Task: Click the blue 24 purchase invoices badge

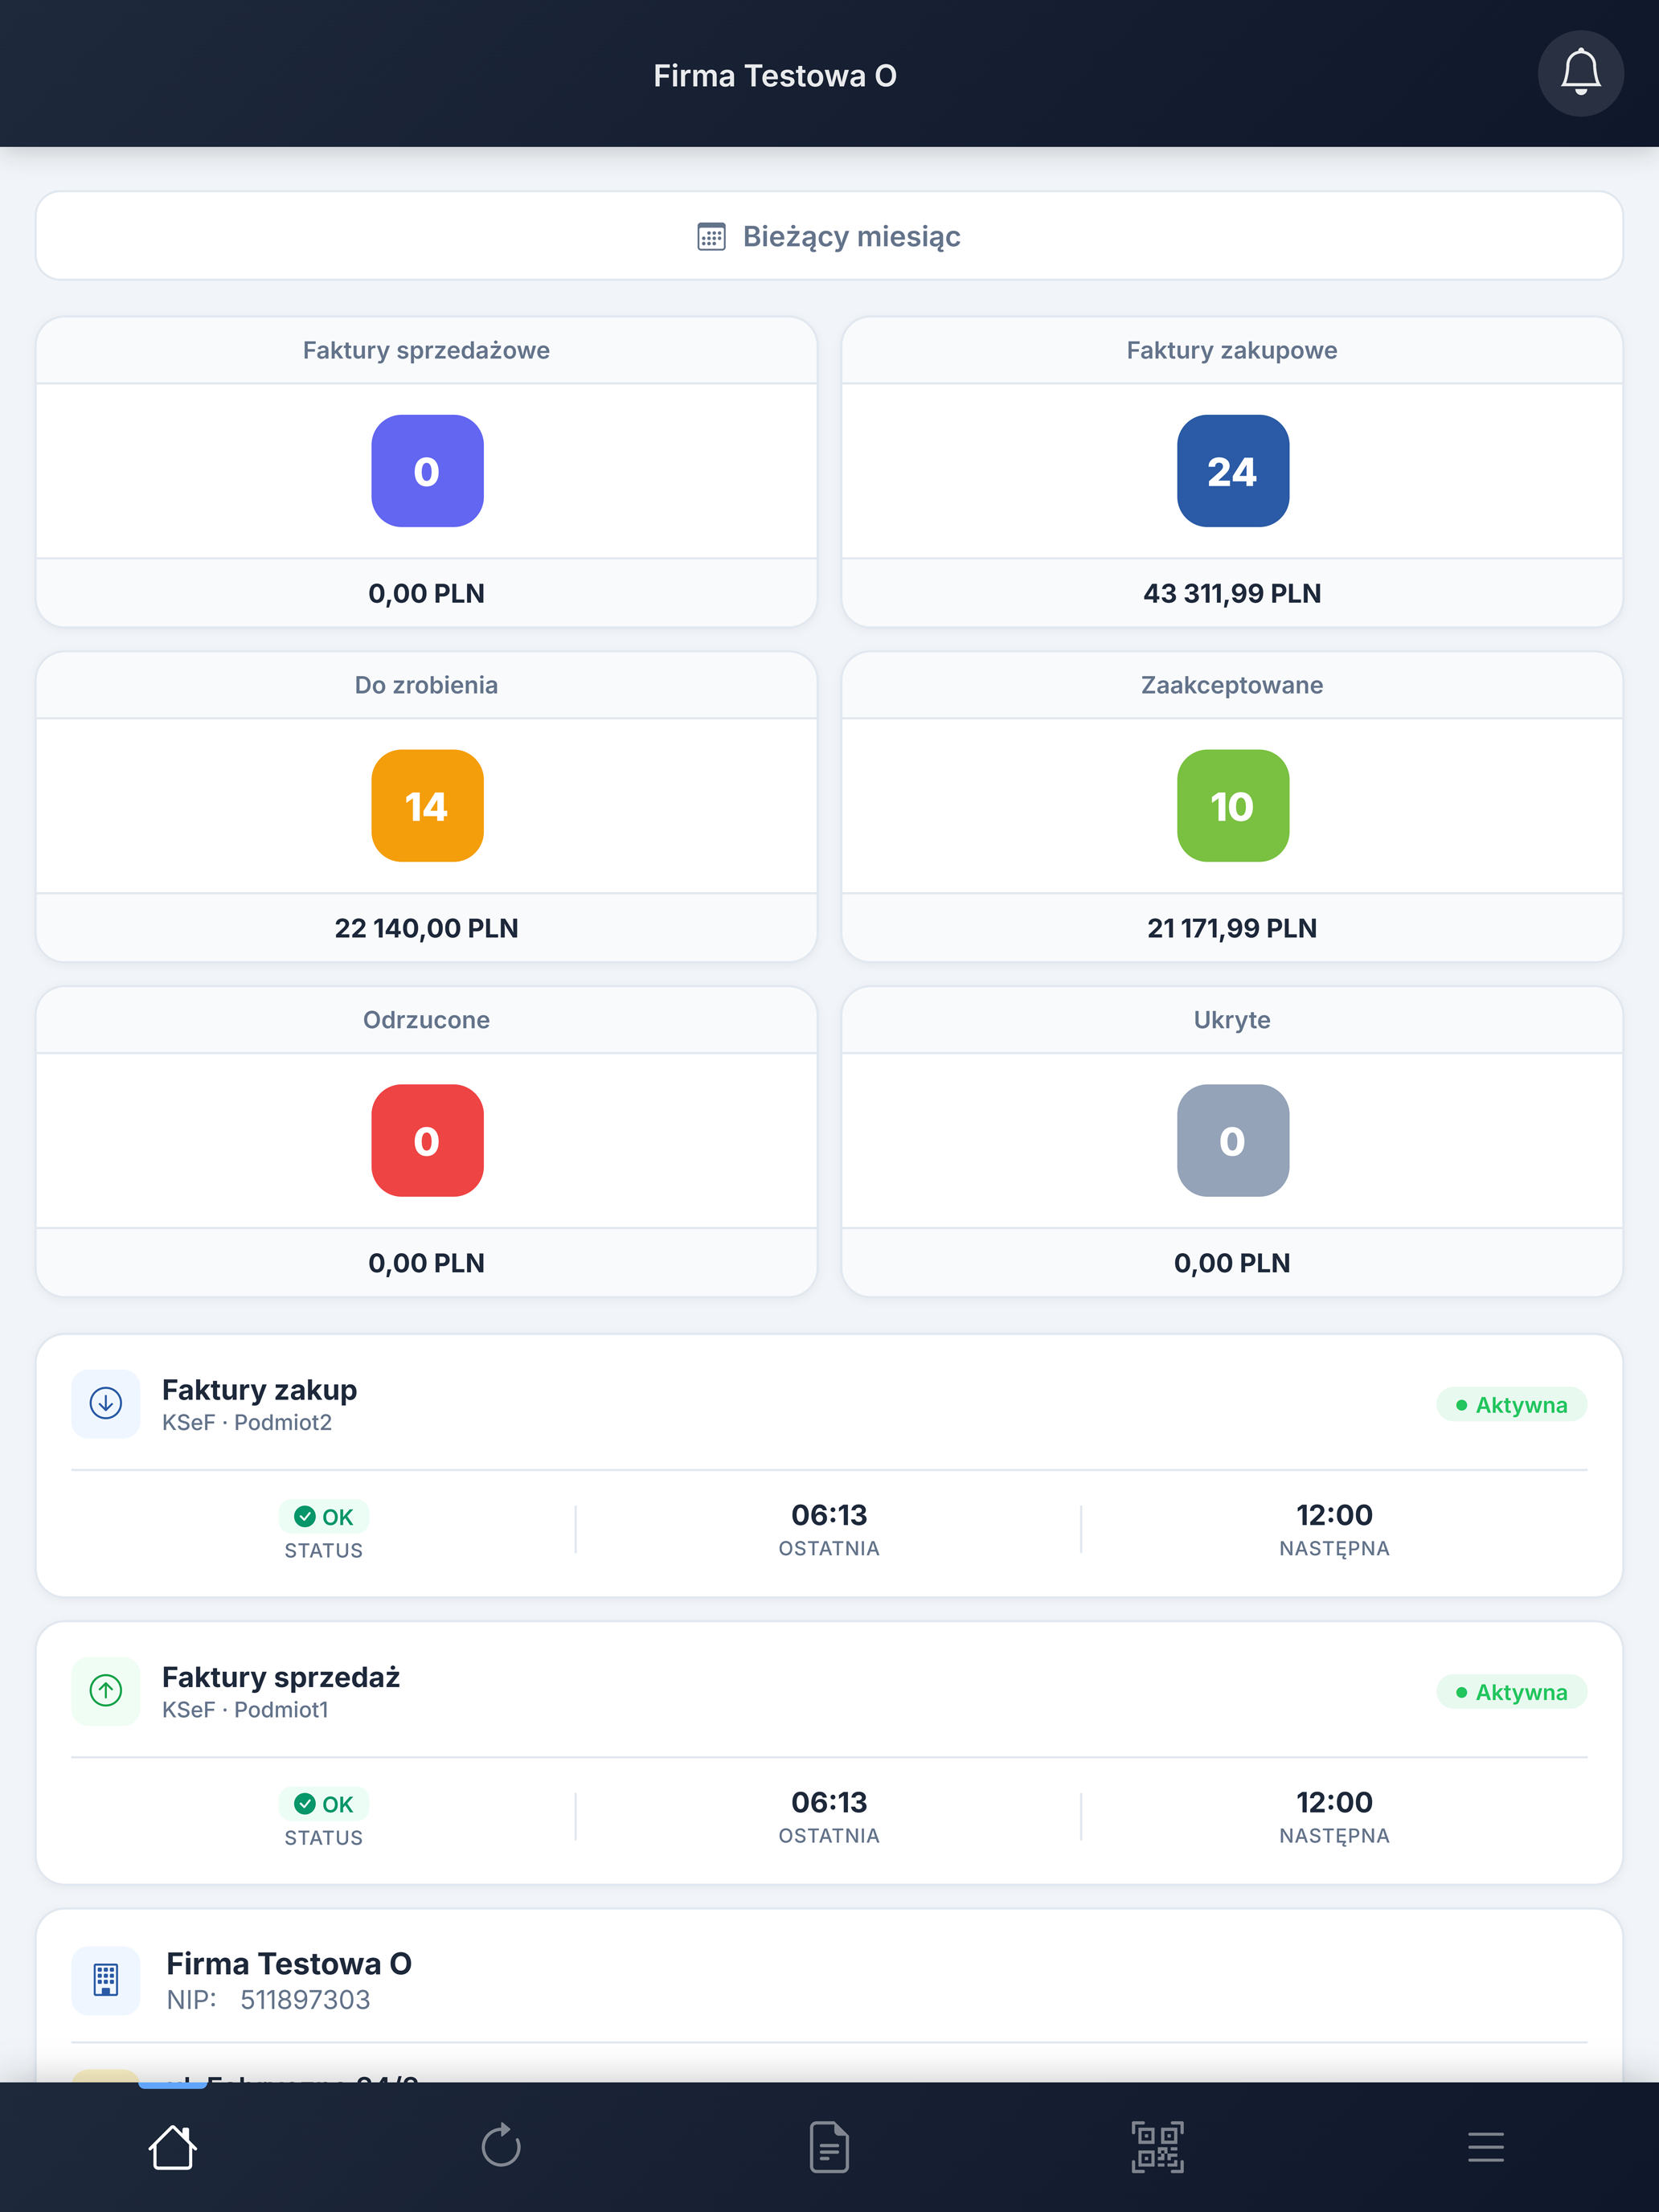Action: pyautogui.click(x=1232, y=471)
